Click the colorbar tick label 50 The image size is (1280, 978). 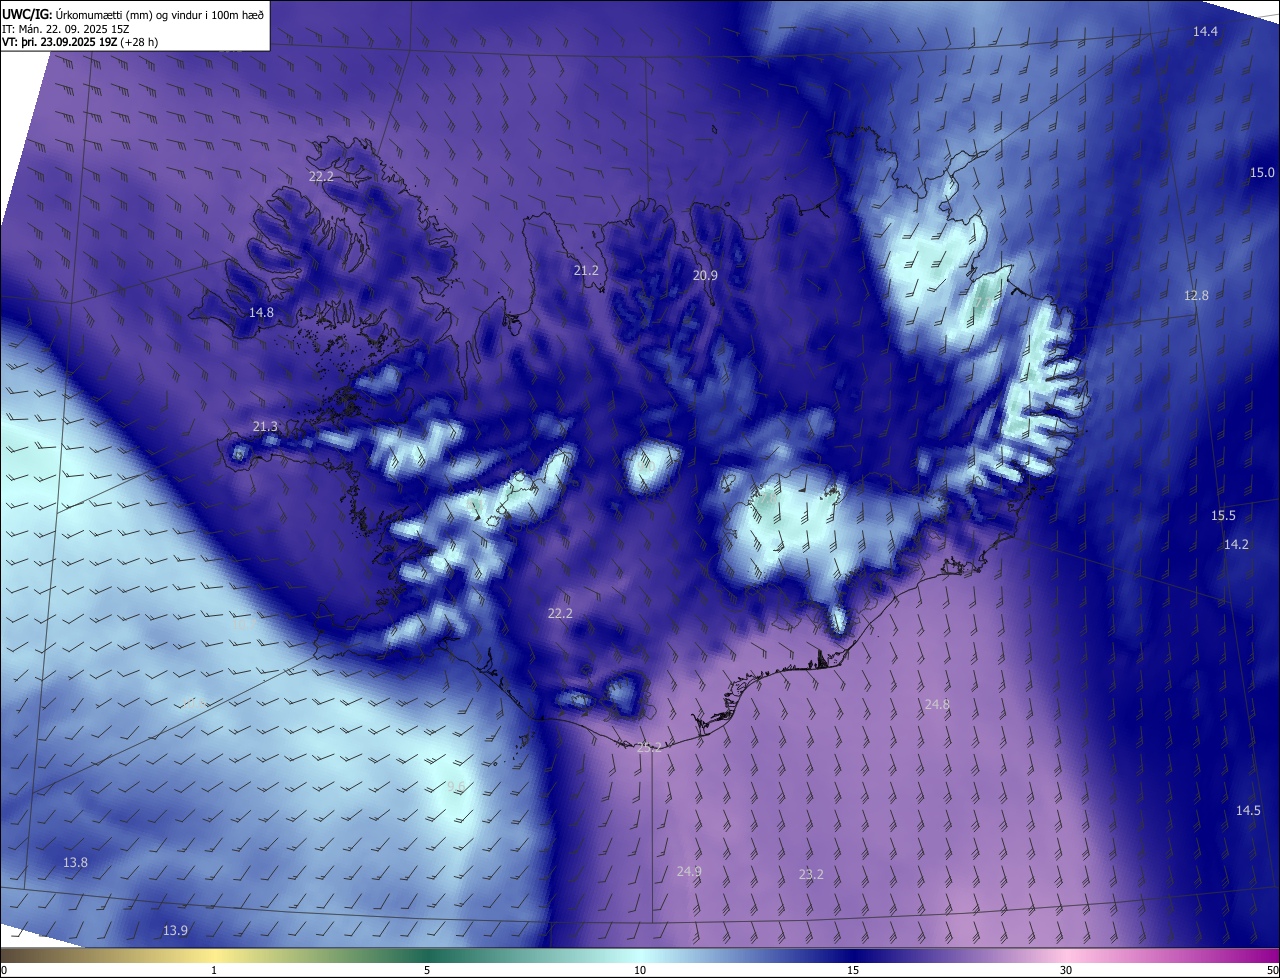1272,971
